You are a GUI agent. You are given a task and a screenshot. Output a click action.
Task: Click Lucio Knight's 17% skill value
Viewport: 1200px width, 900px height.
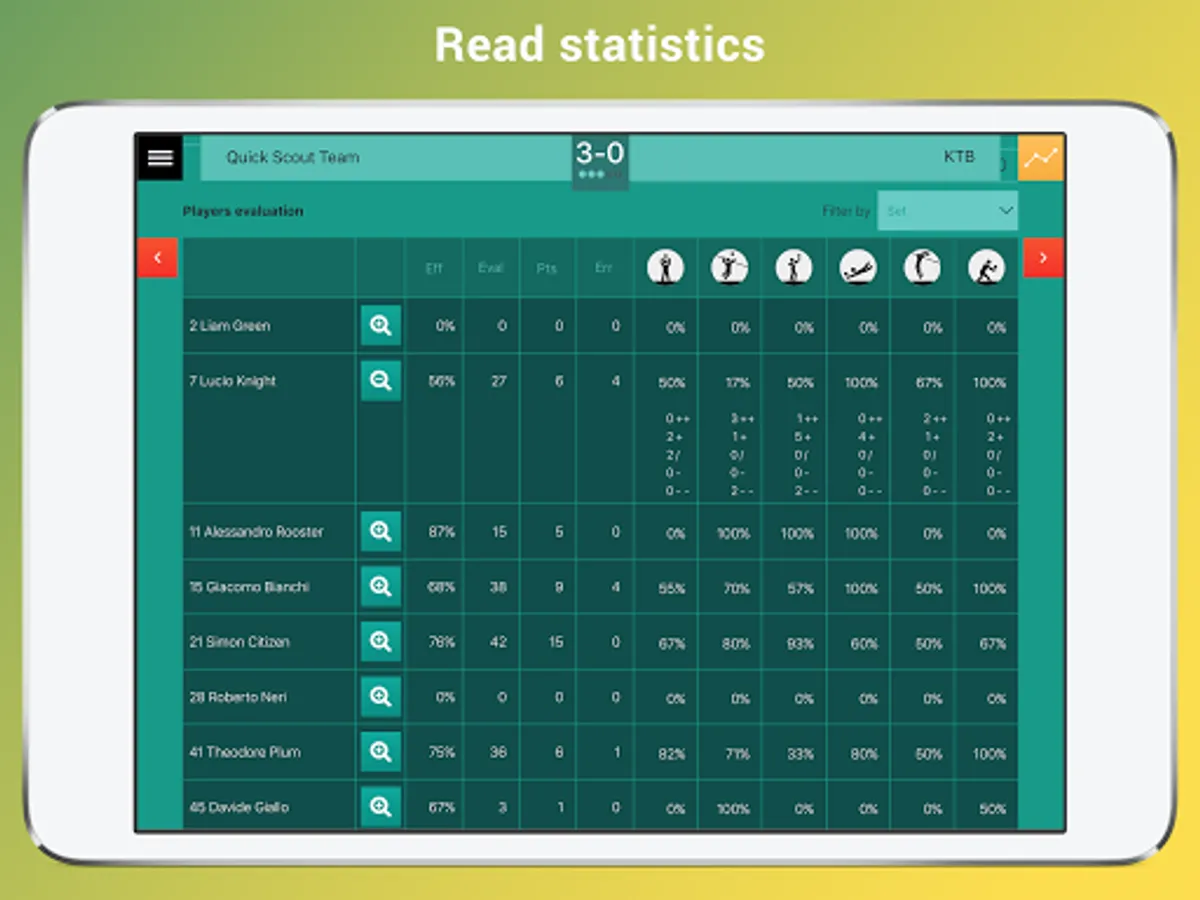736,383
